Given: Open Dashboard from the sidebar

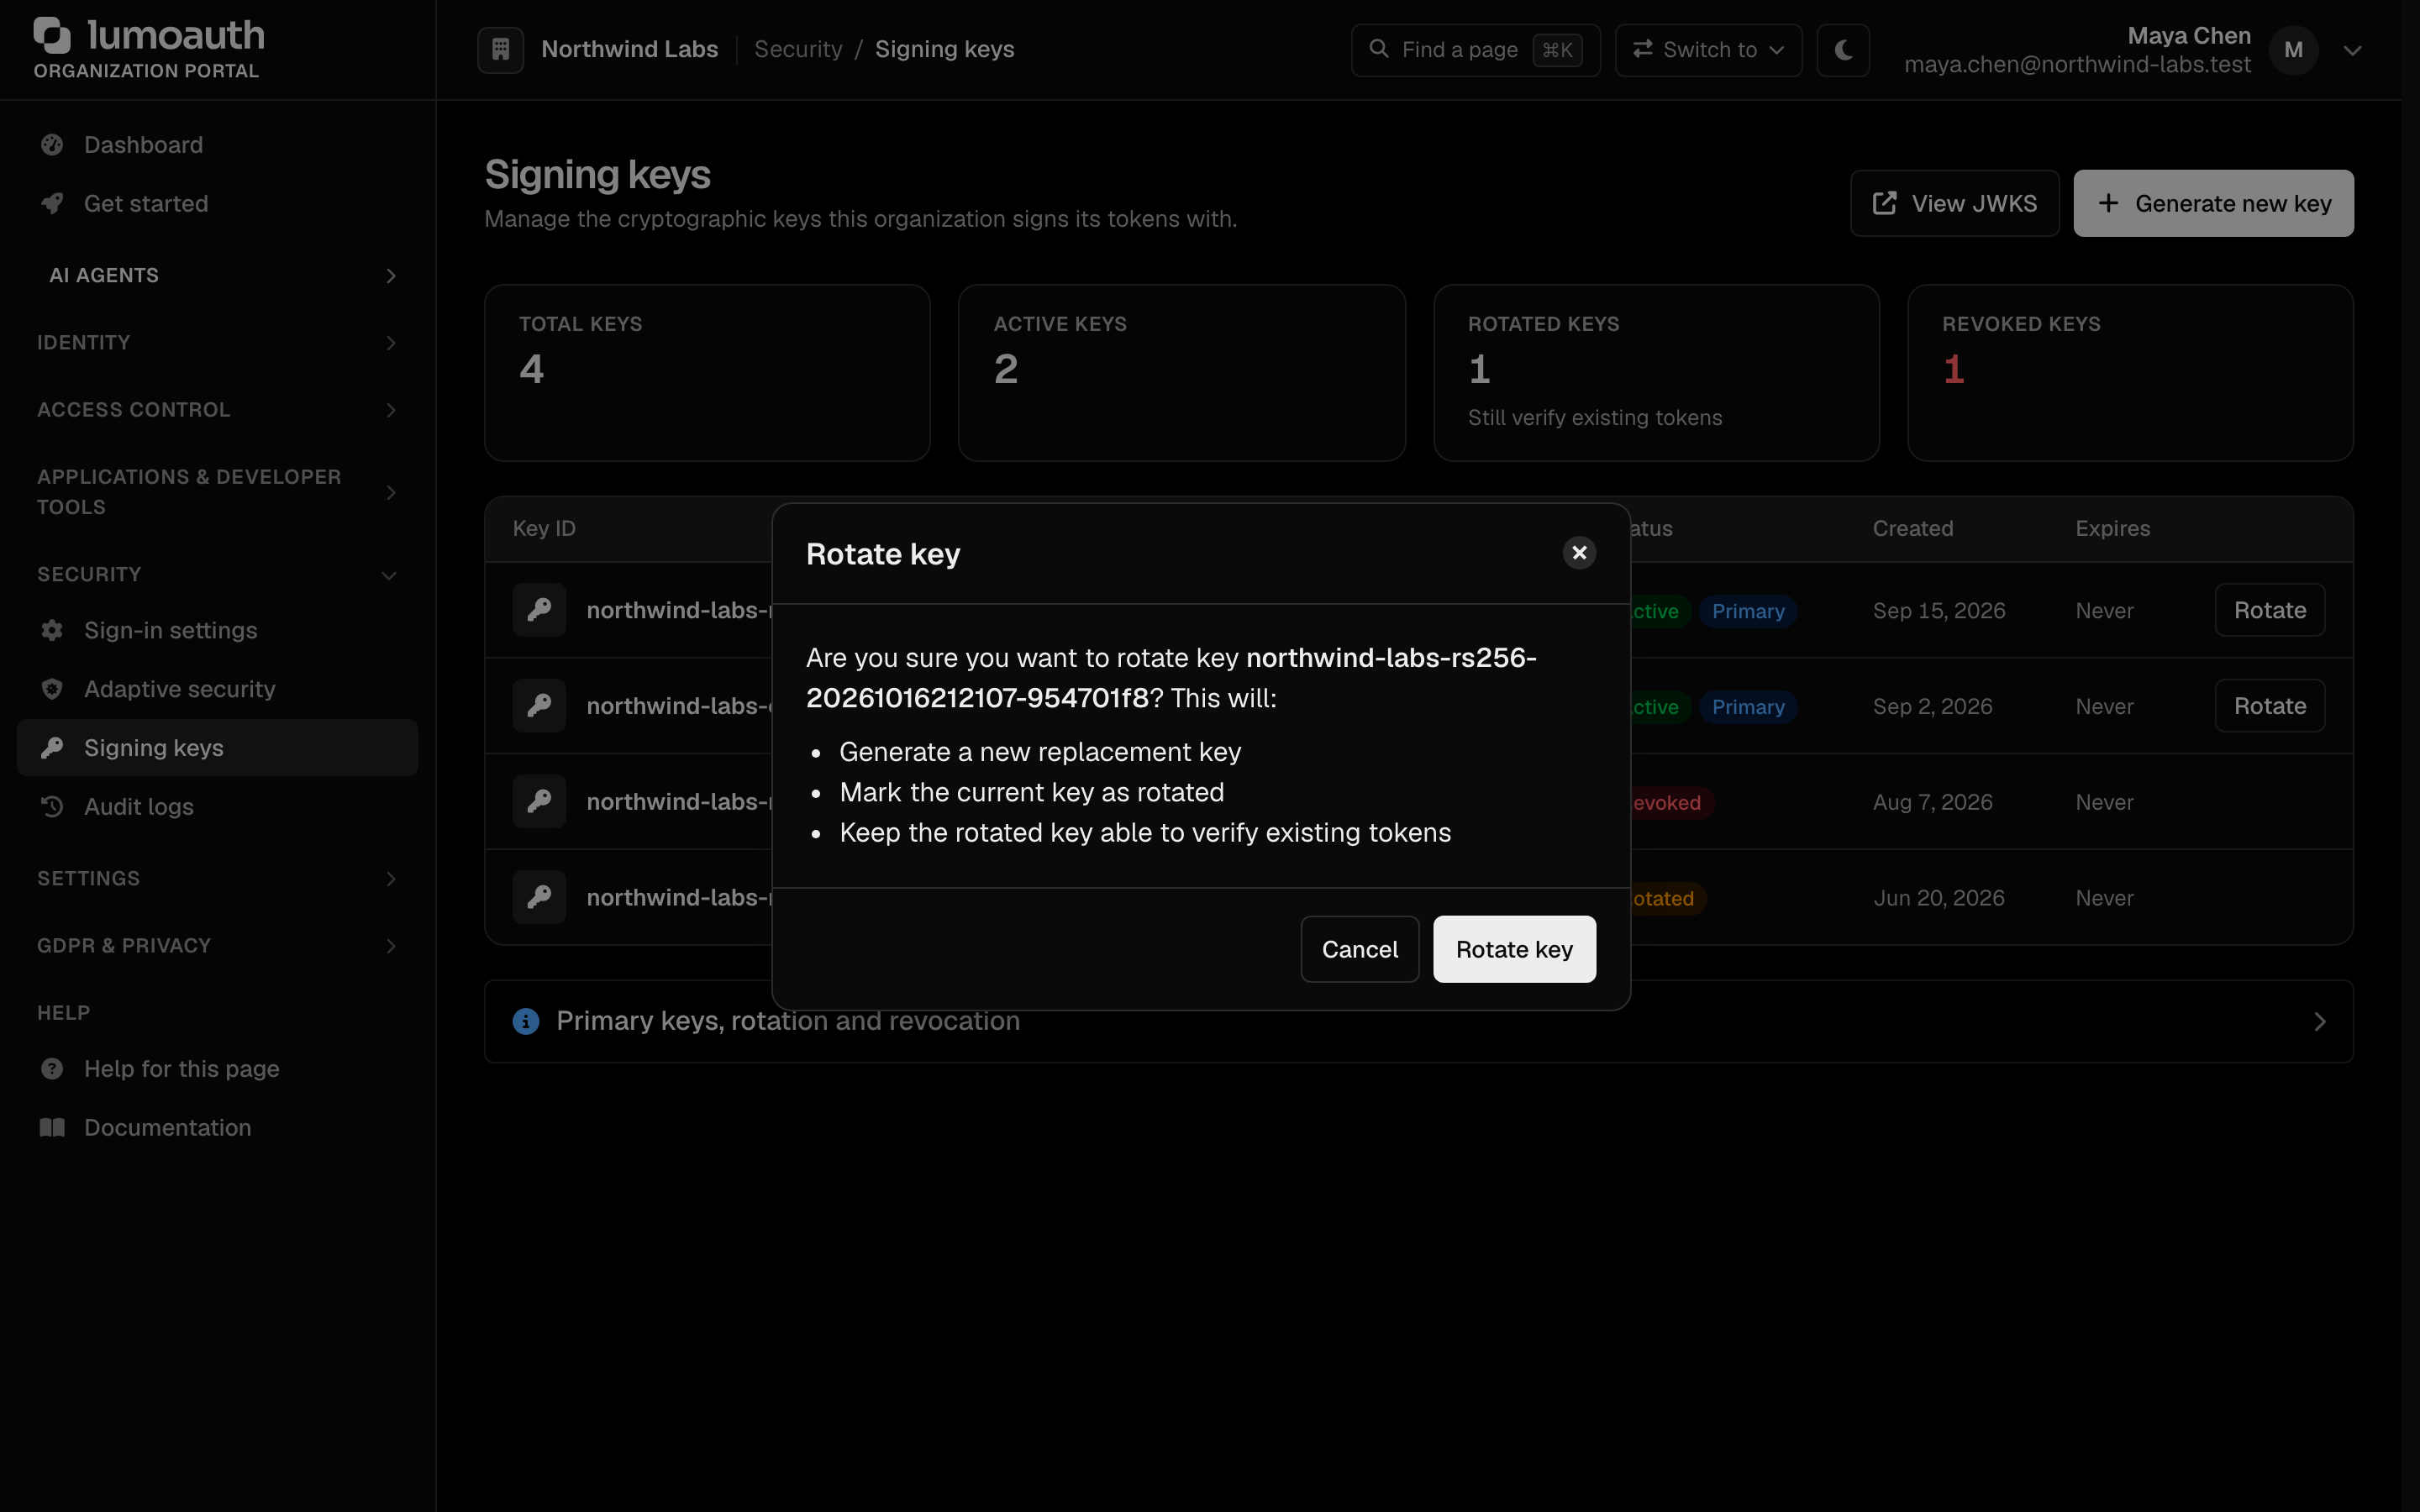Looking at the screenshot, I should coord(217,145).
